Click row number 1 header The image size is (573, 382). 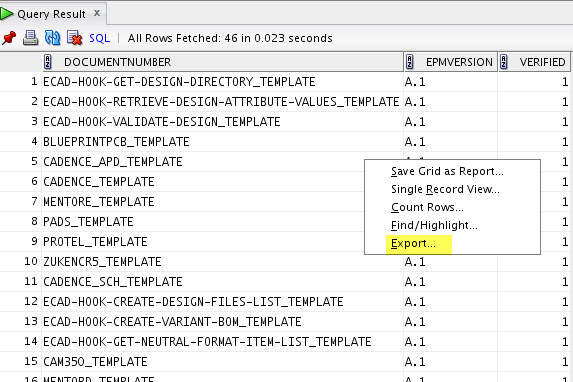[x=21, y=82]
